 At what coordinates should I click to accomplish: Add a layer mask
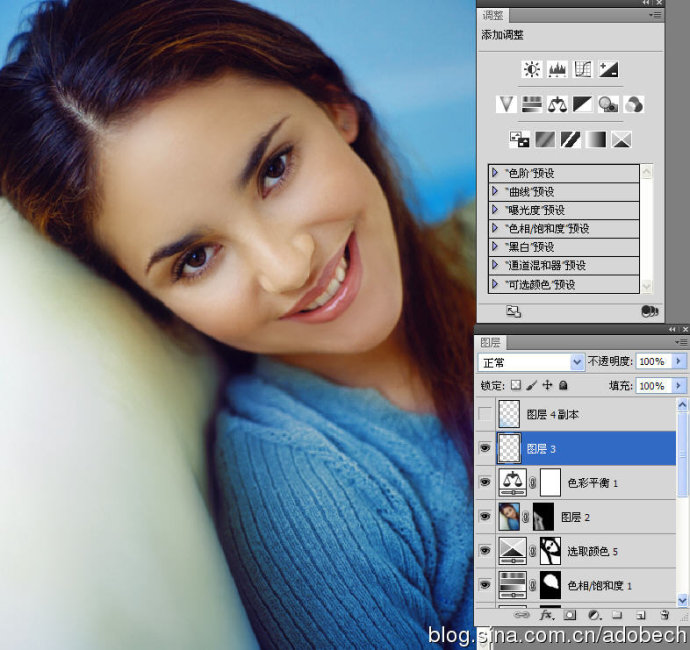pyautogui.click(x=570, y=615)
